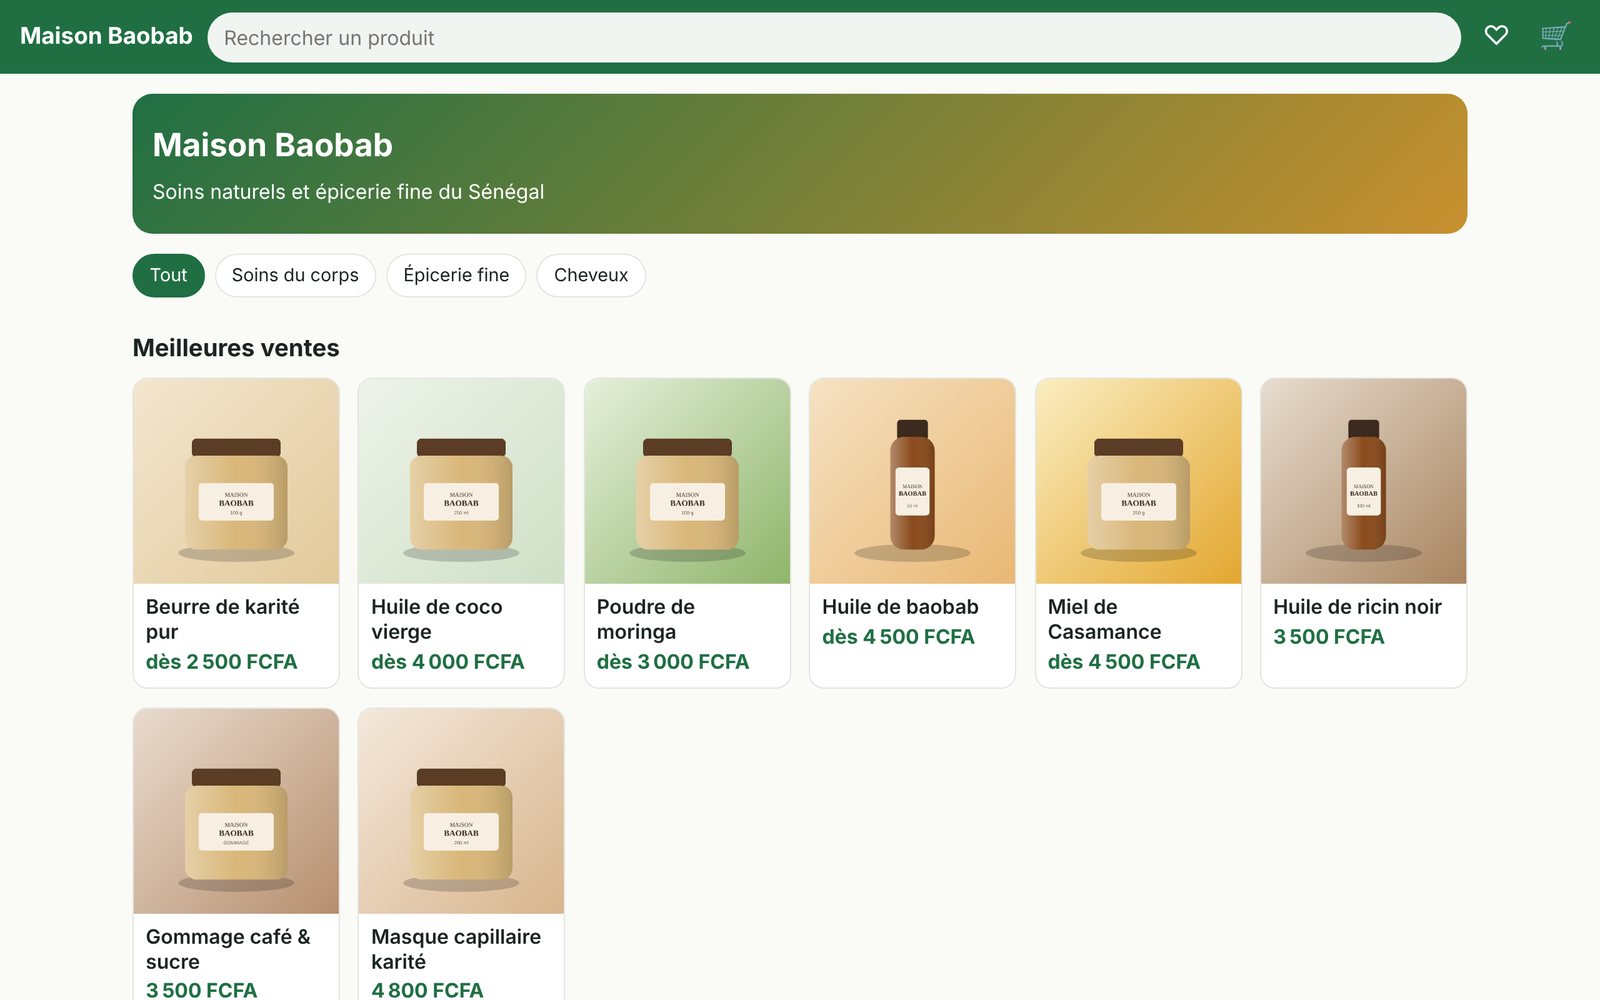The height and width of the screenshot is (1000, 1600).
Task: Open Miel de Casamance jar image
Action: pos(1138,481)
